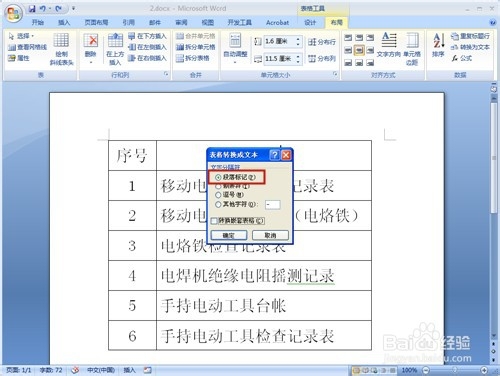Open the 单元格大小 group dialog launcher
The width and height of the screenshot is (500, 376).
pos(335,74)
